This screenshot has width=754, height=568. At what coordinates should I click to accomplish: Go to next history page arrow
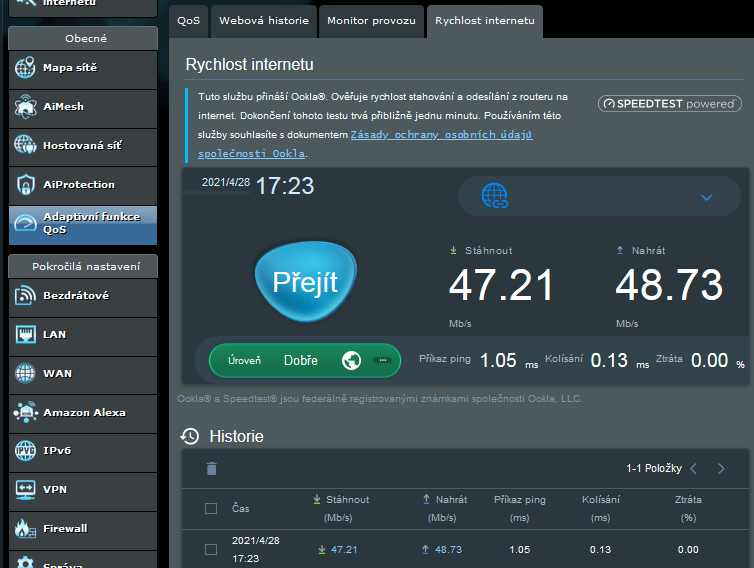pyautogui.click(x=721, y=468)
